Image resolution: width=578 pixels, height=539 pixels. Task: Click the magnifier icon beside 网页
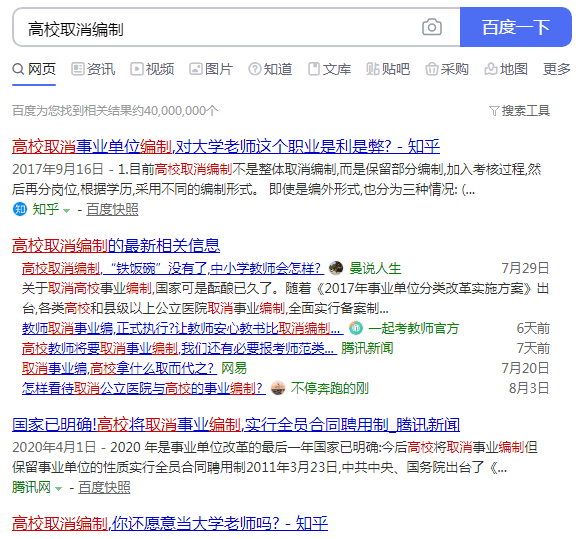[18, 69]
